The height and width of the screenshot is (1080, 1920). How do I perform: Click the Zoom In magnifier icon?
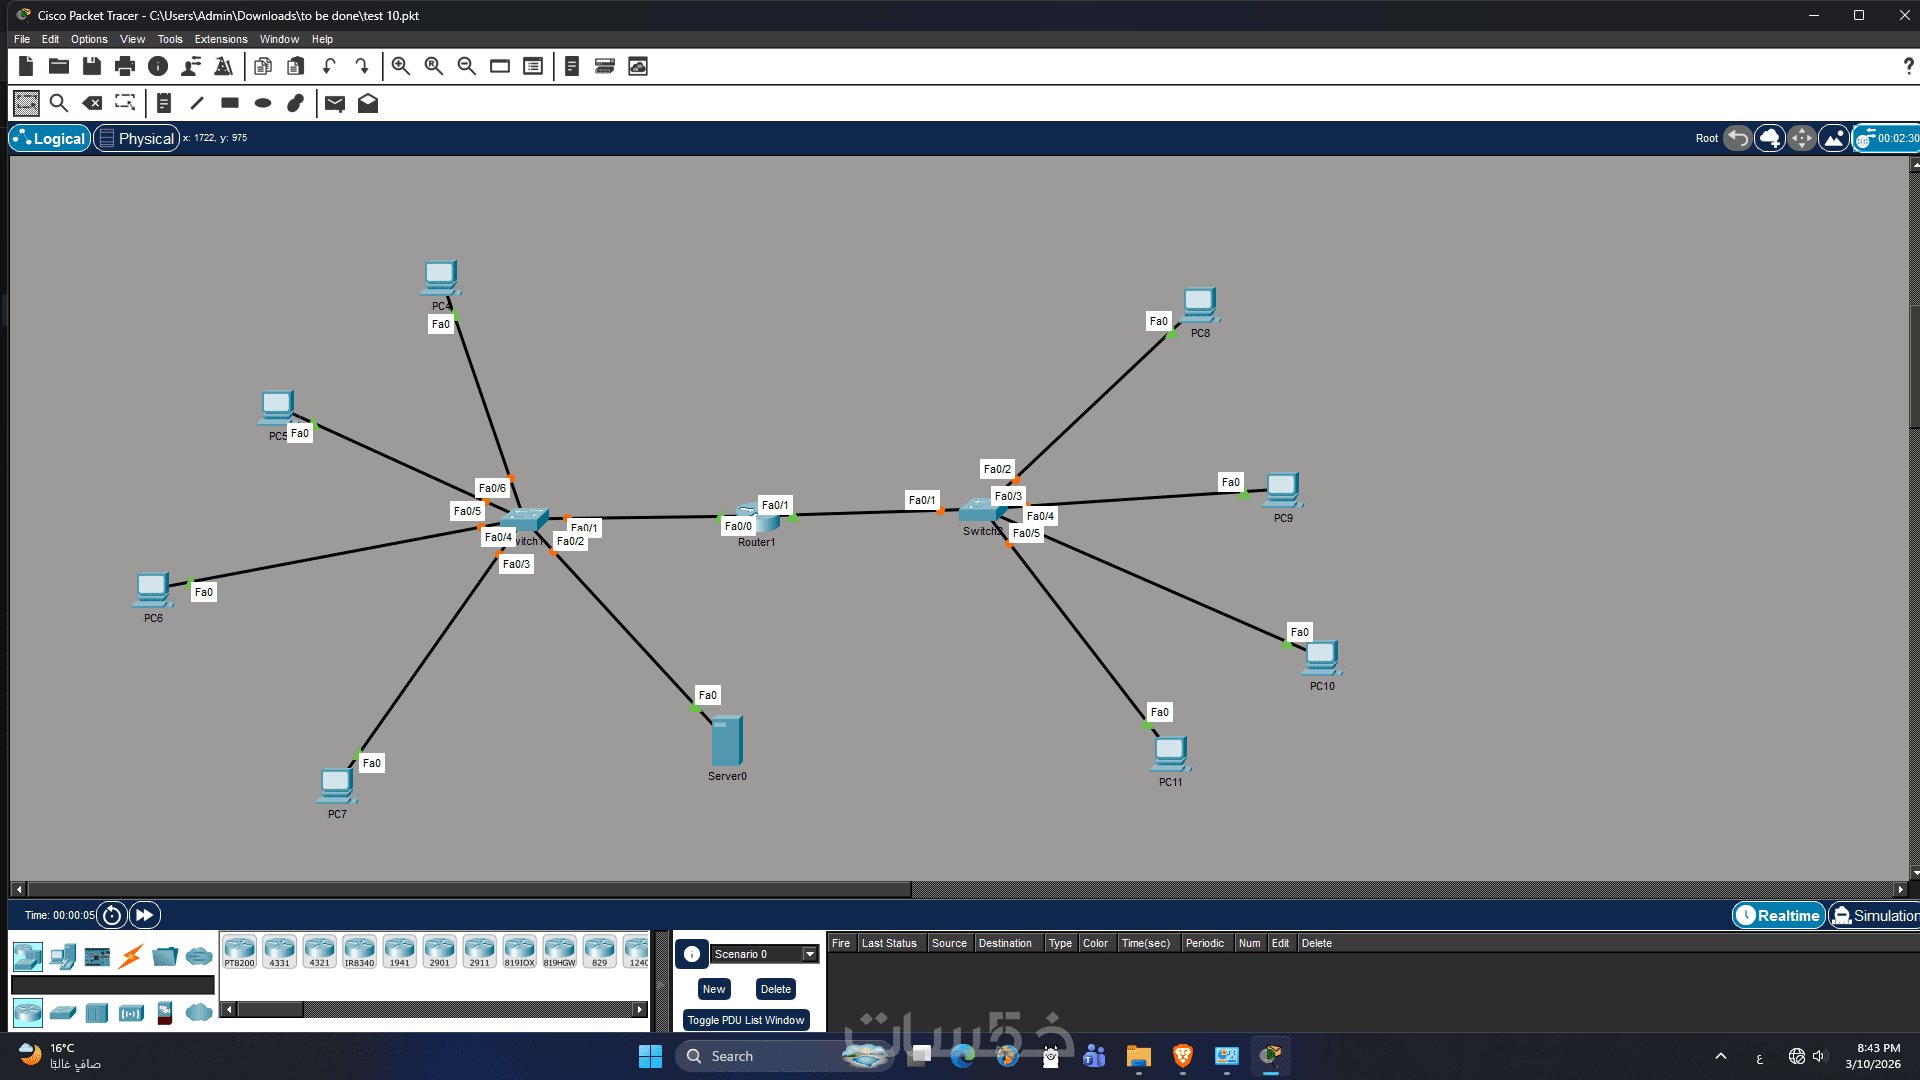coord(400,66)
